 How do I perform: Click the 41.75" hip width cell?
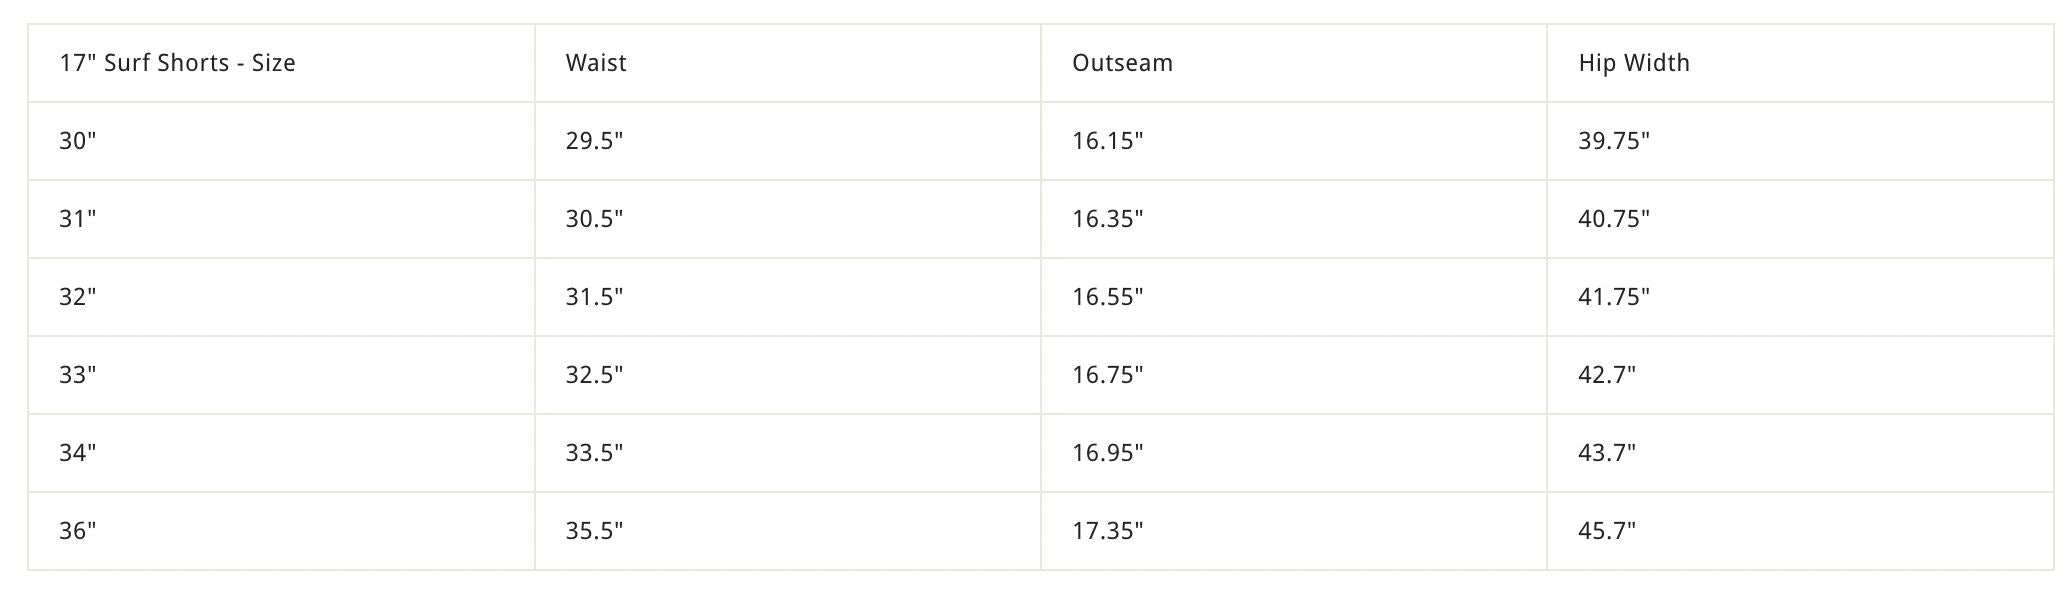click(x=1614, y=297)
